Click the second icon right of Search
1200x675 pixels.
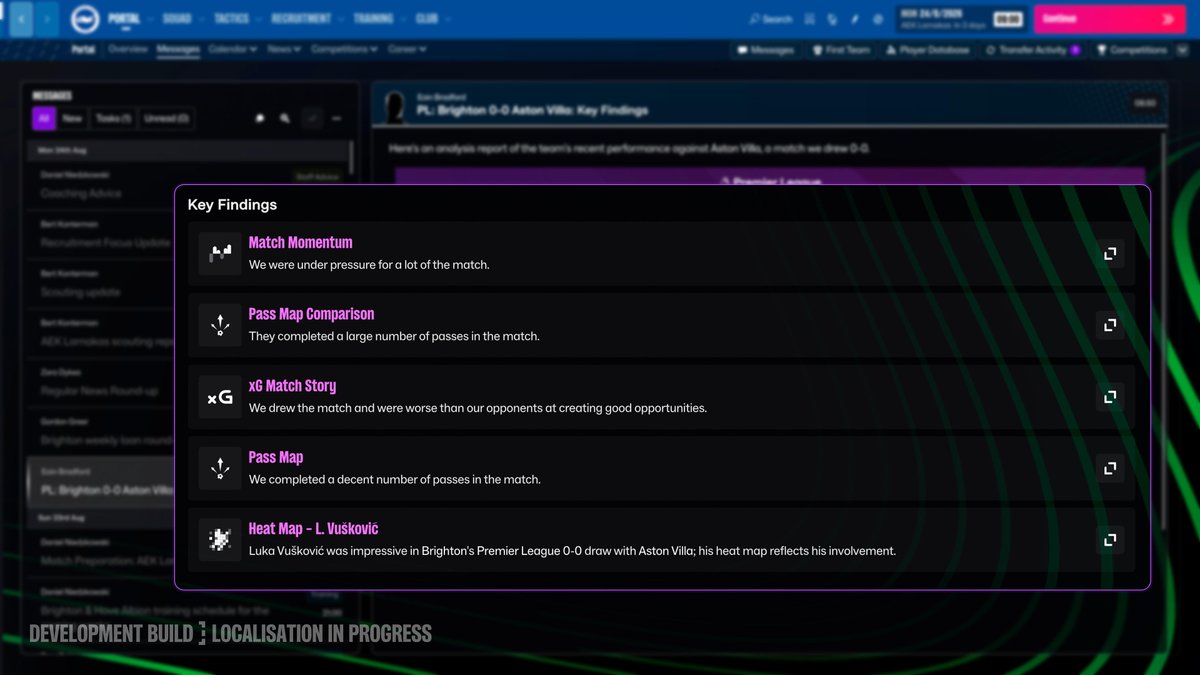tap(833, 19)
